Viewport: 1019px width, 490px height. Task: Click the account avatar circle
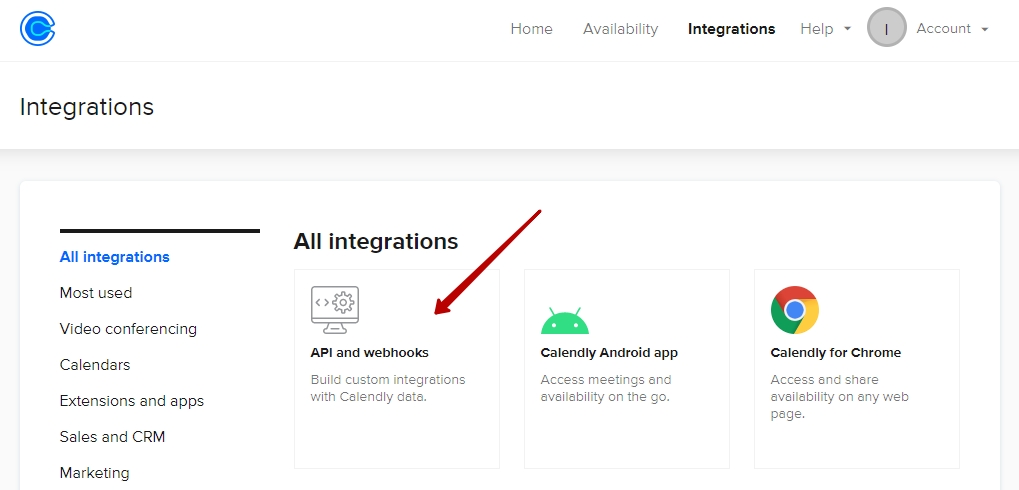(886, 27)
